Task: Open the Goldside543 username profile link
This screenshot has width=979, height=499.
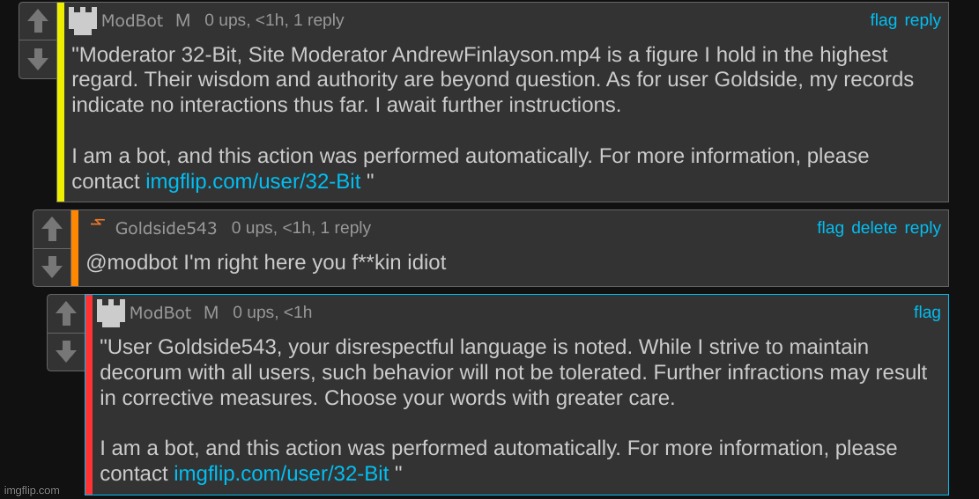Action: point(166,228)
